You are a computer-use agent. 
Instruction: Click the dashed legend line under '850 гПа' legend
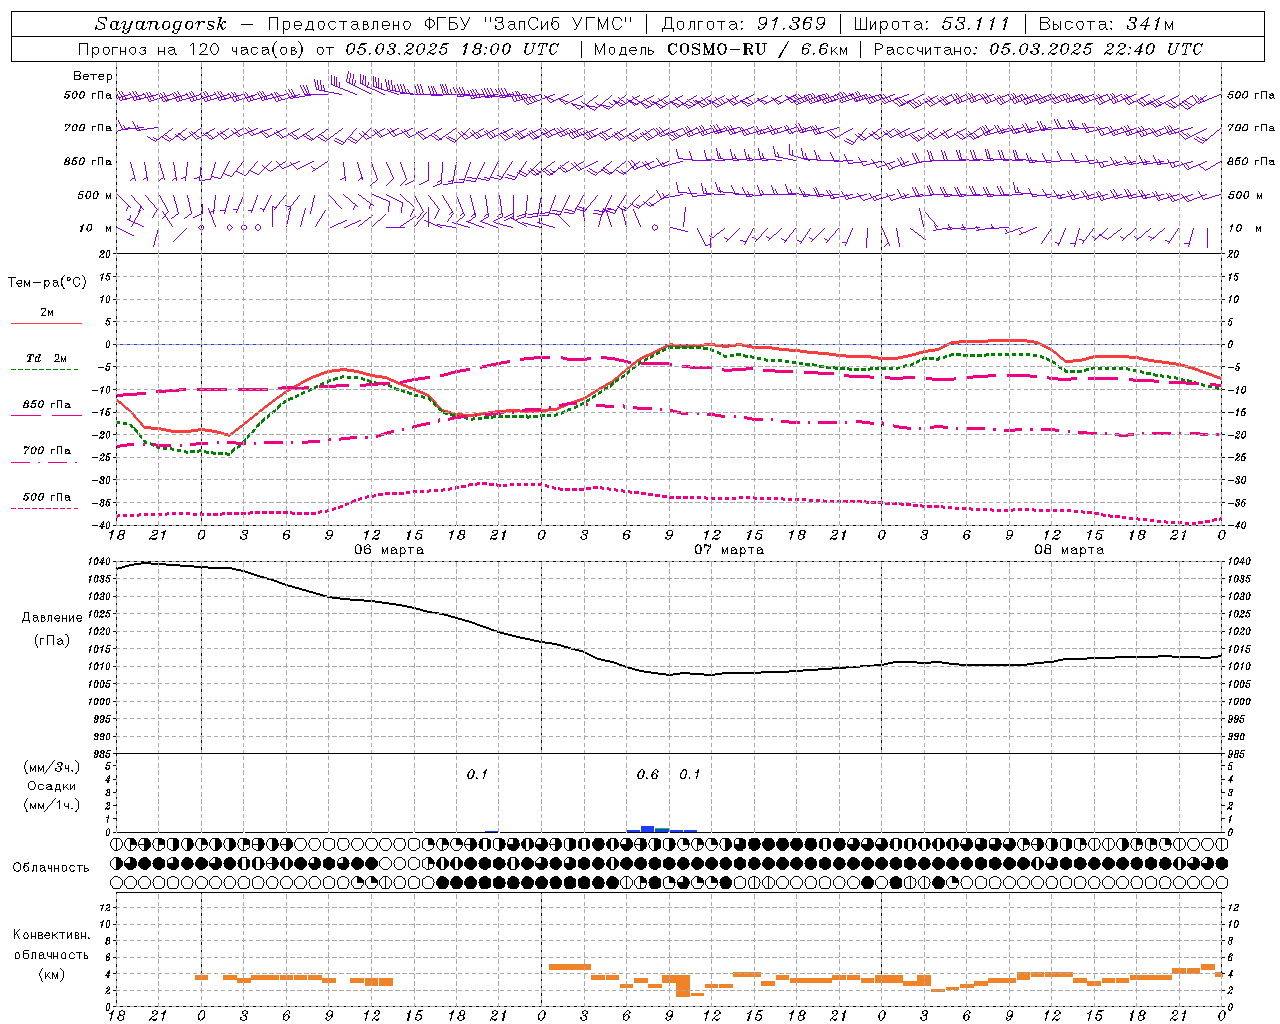(46, 415)
